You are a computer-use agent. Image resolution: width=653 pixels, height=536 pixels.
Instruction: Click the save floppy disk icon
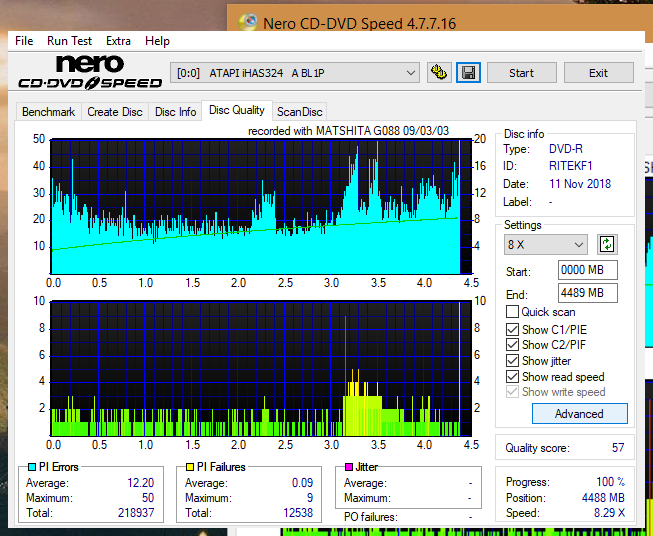click(469, 73)
